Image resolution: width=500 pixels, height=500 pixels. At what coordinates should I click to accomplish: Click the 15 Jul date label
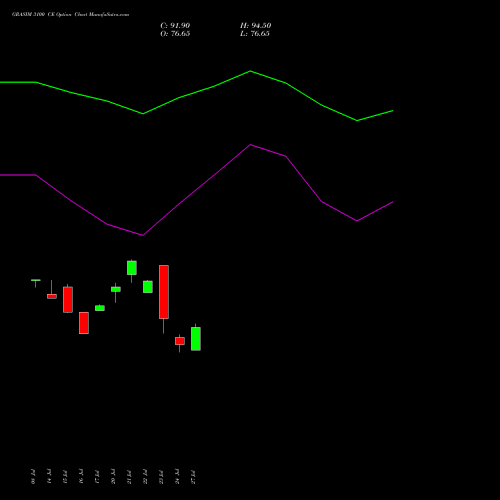(65, 477)
